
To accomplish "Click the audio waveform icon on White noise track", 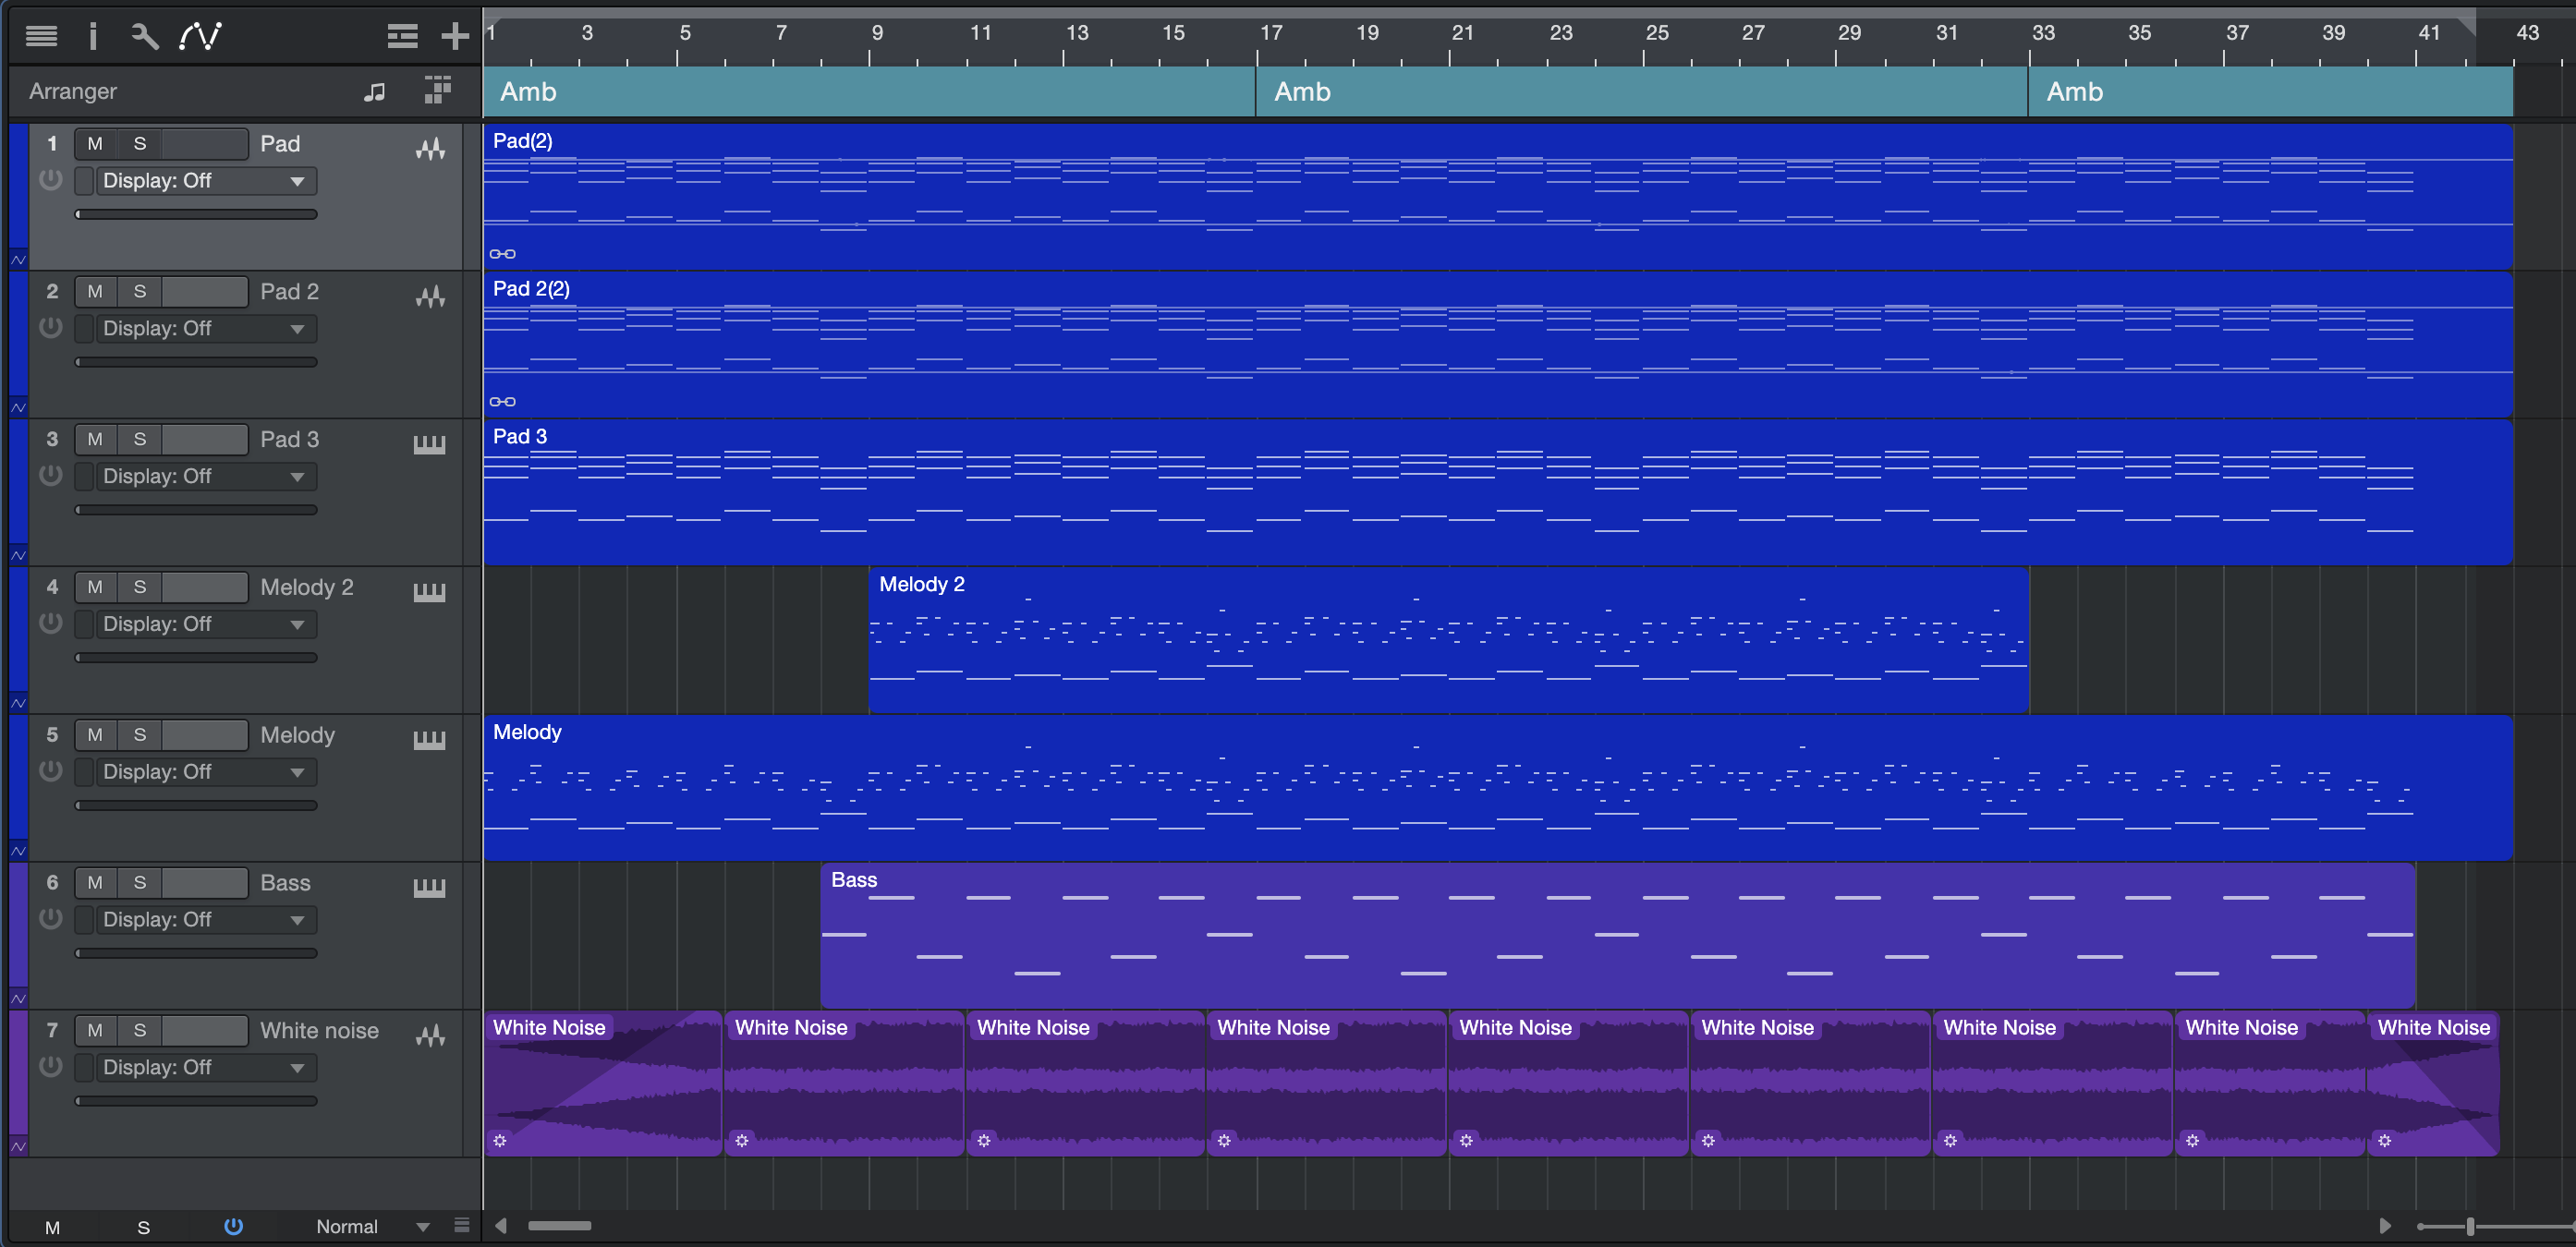I will [x=430, y=1035].
